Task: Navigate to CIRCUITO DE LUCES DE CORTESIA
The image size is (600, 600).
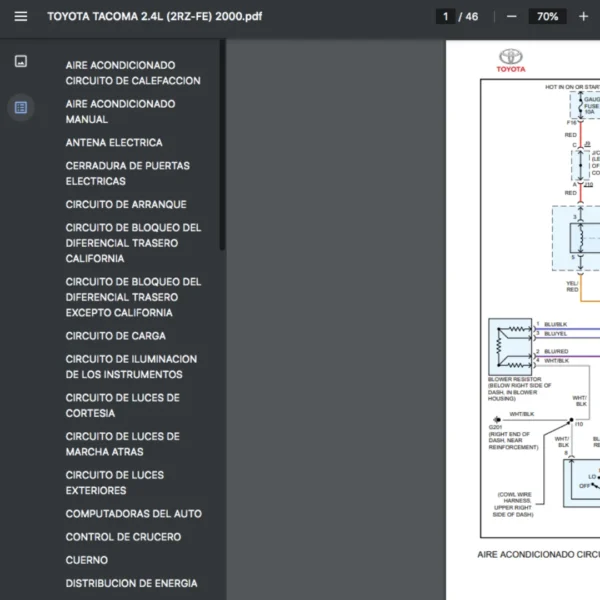Action: [122, 405]
